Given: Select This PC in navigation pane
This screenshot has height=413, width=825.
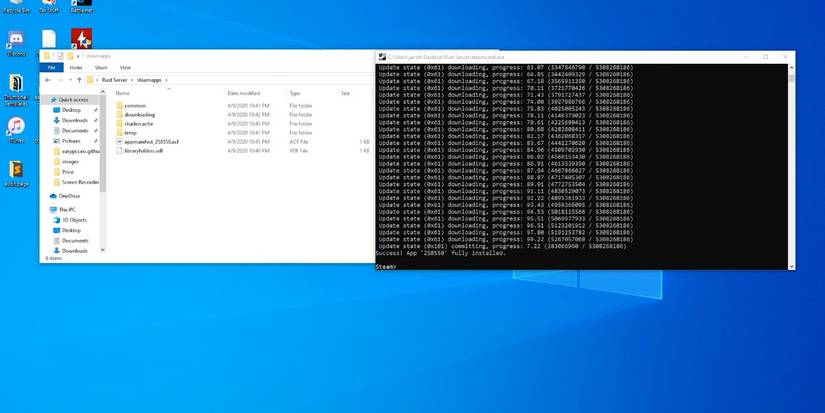Looking at the screenshot, I should 63,209.
